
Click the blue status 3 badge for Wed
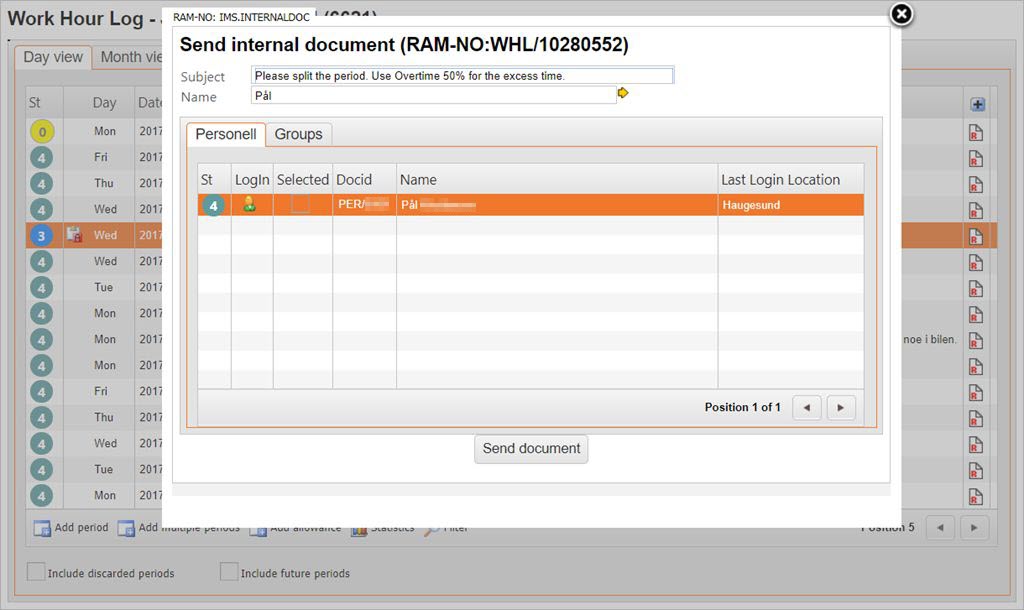click(41, 236)
